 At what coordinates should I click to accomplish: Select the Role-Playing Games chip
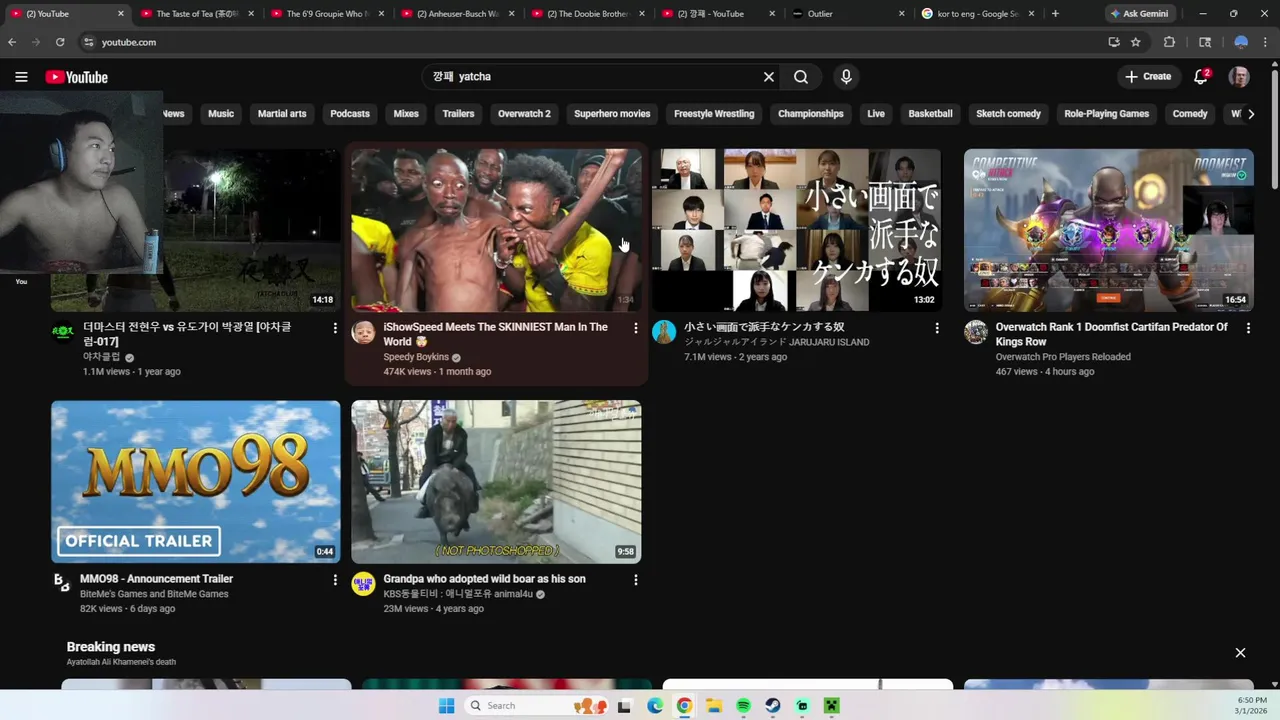click(x=1106, y=114)
